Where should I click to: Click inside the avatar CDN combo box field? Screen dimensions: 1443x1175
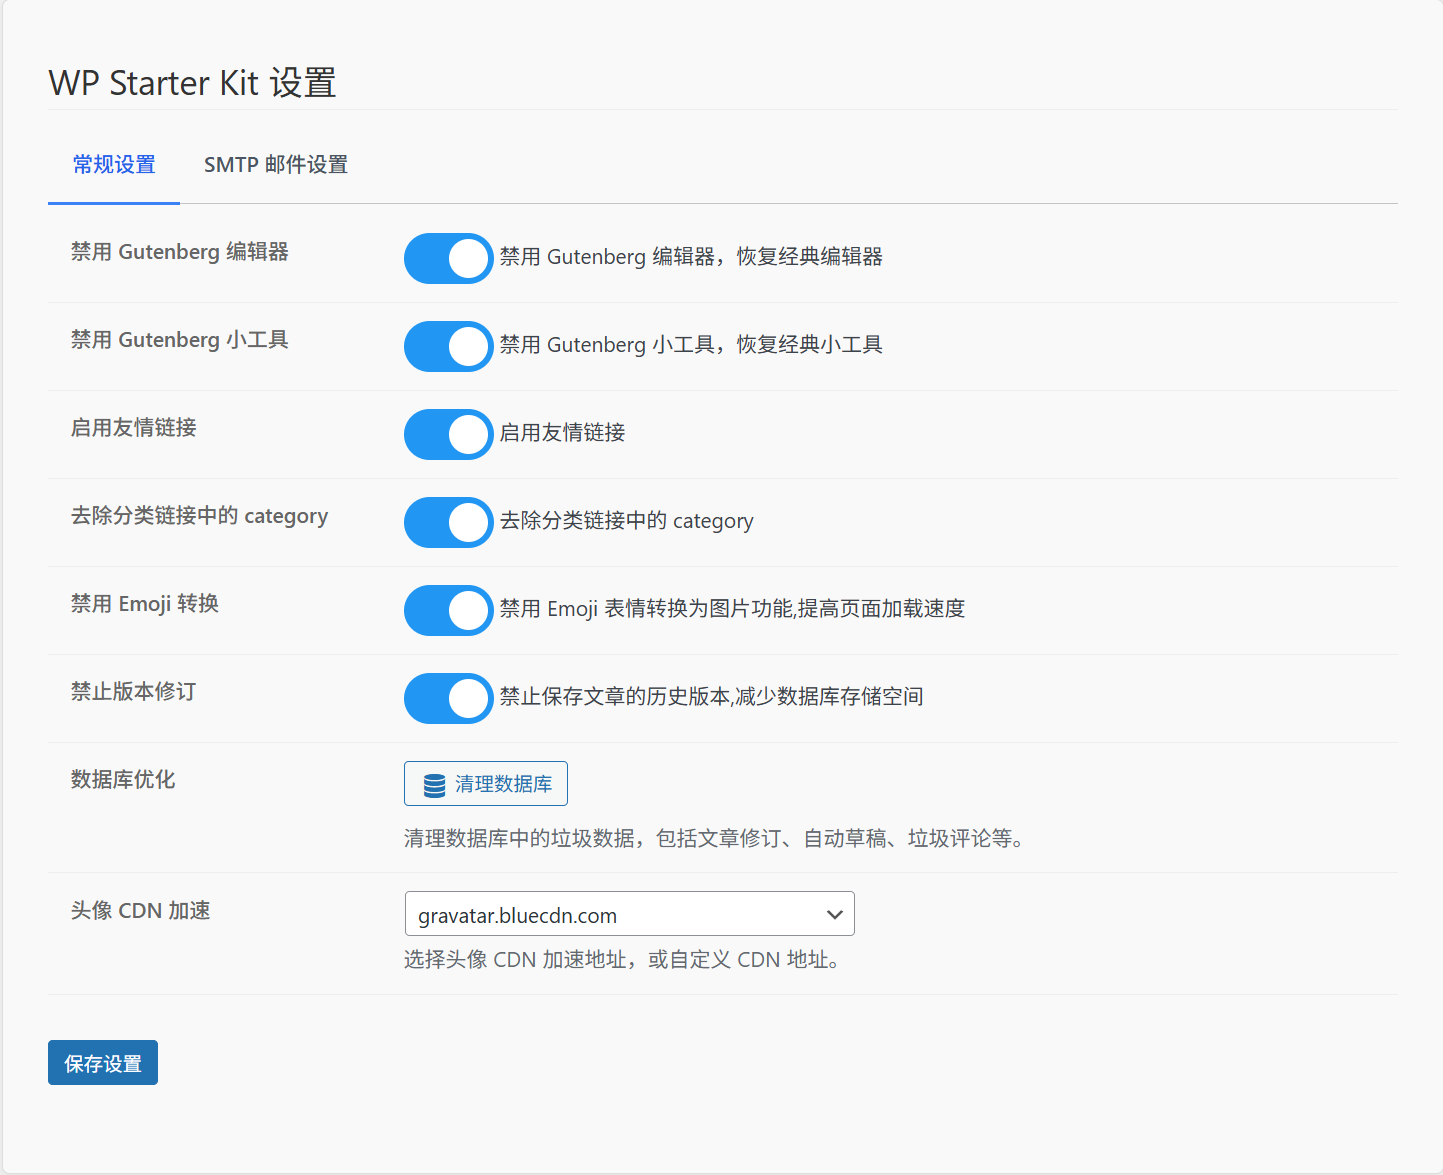pyautogui.click(x=600, y=913)
